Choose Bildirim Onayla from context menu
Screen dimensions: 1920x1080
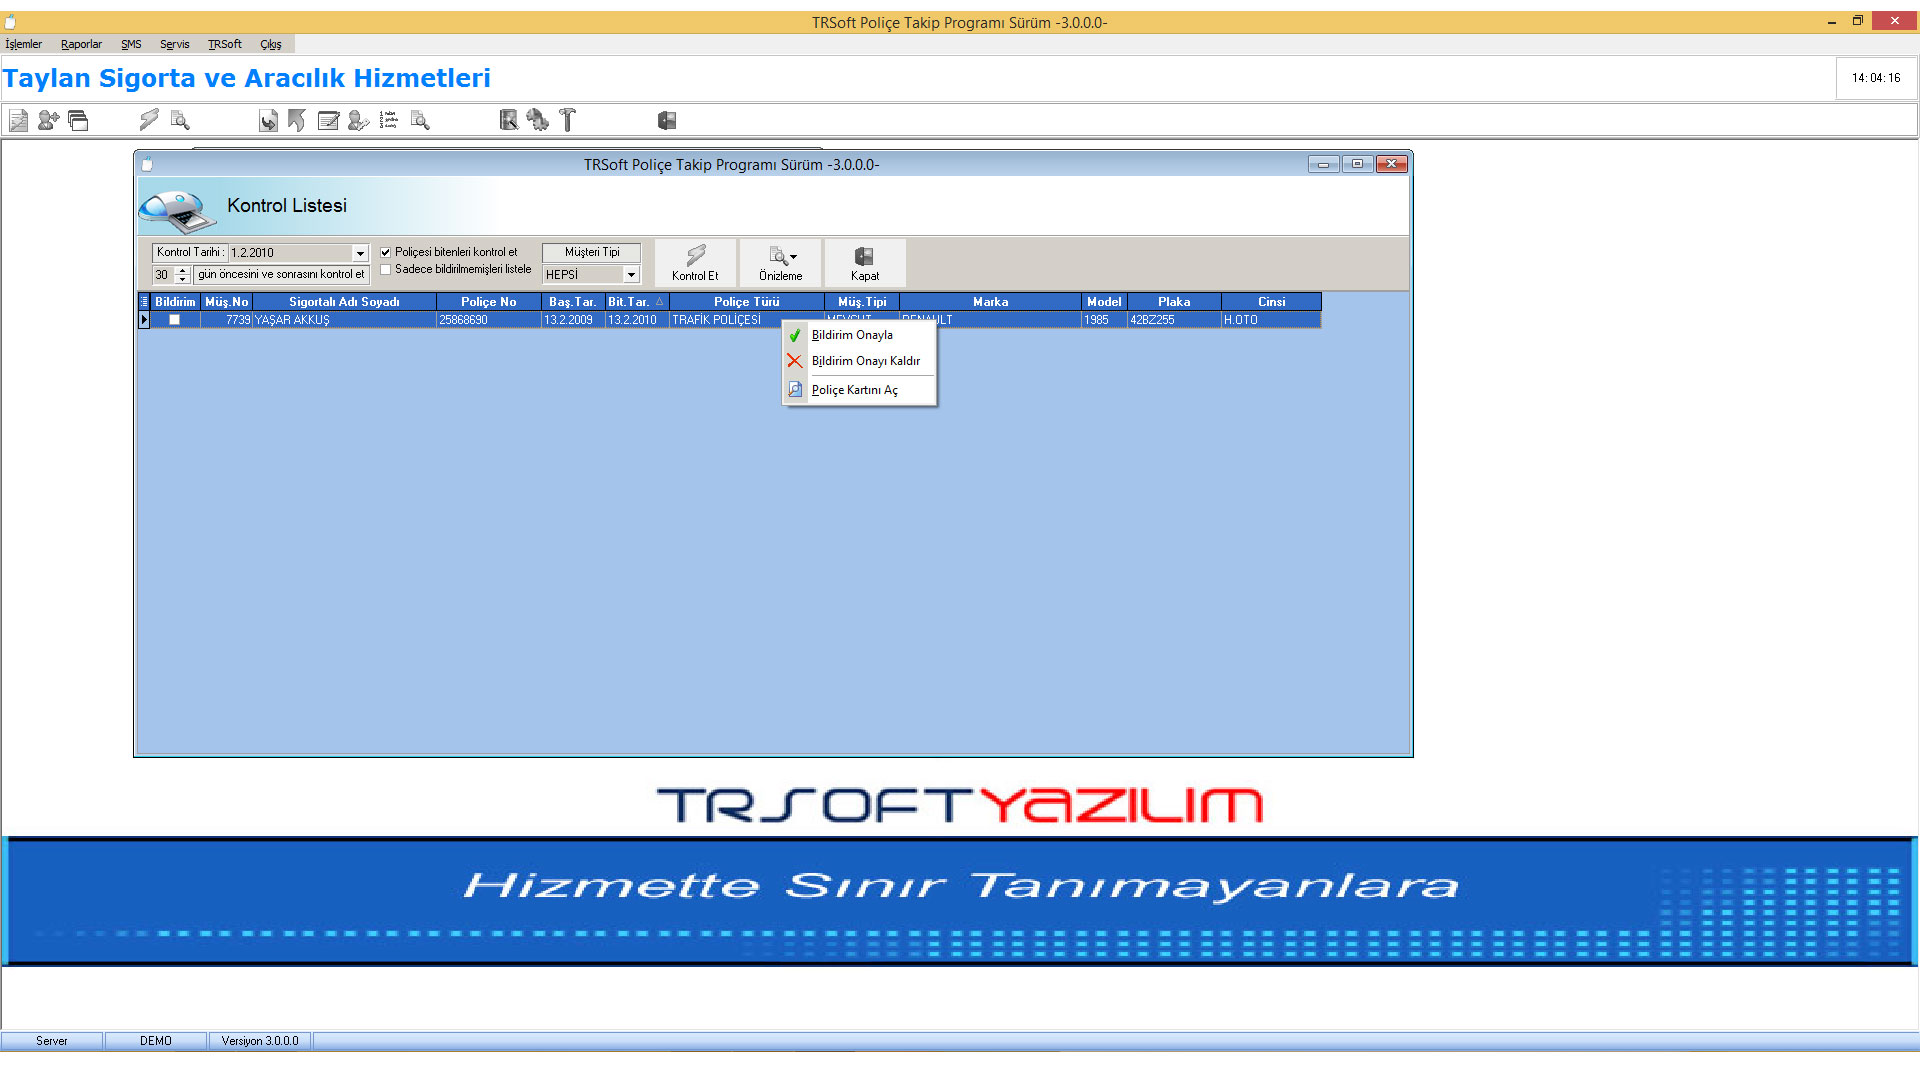pyautogui.click(x=859, y=335)
